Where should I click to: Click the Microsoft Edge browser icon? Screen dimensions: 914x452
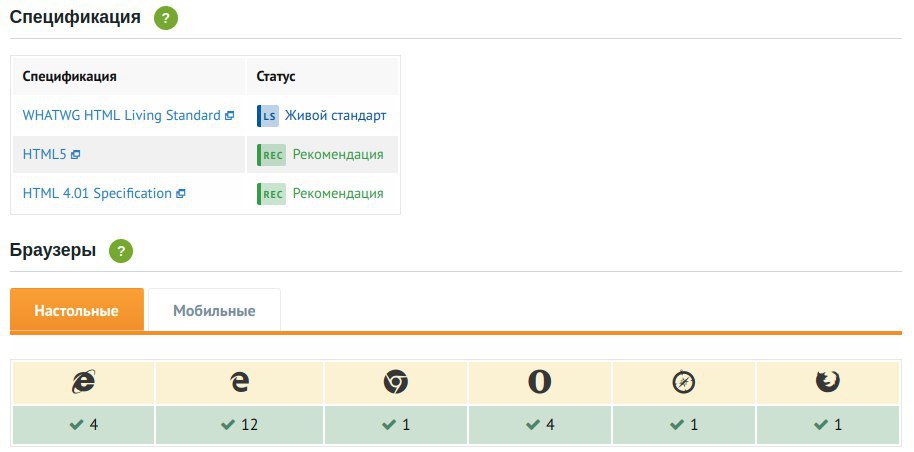(240, 383)
